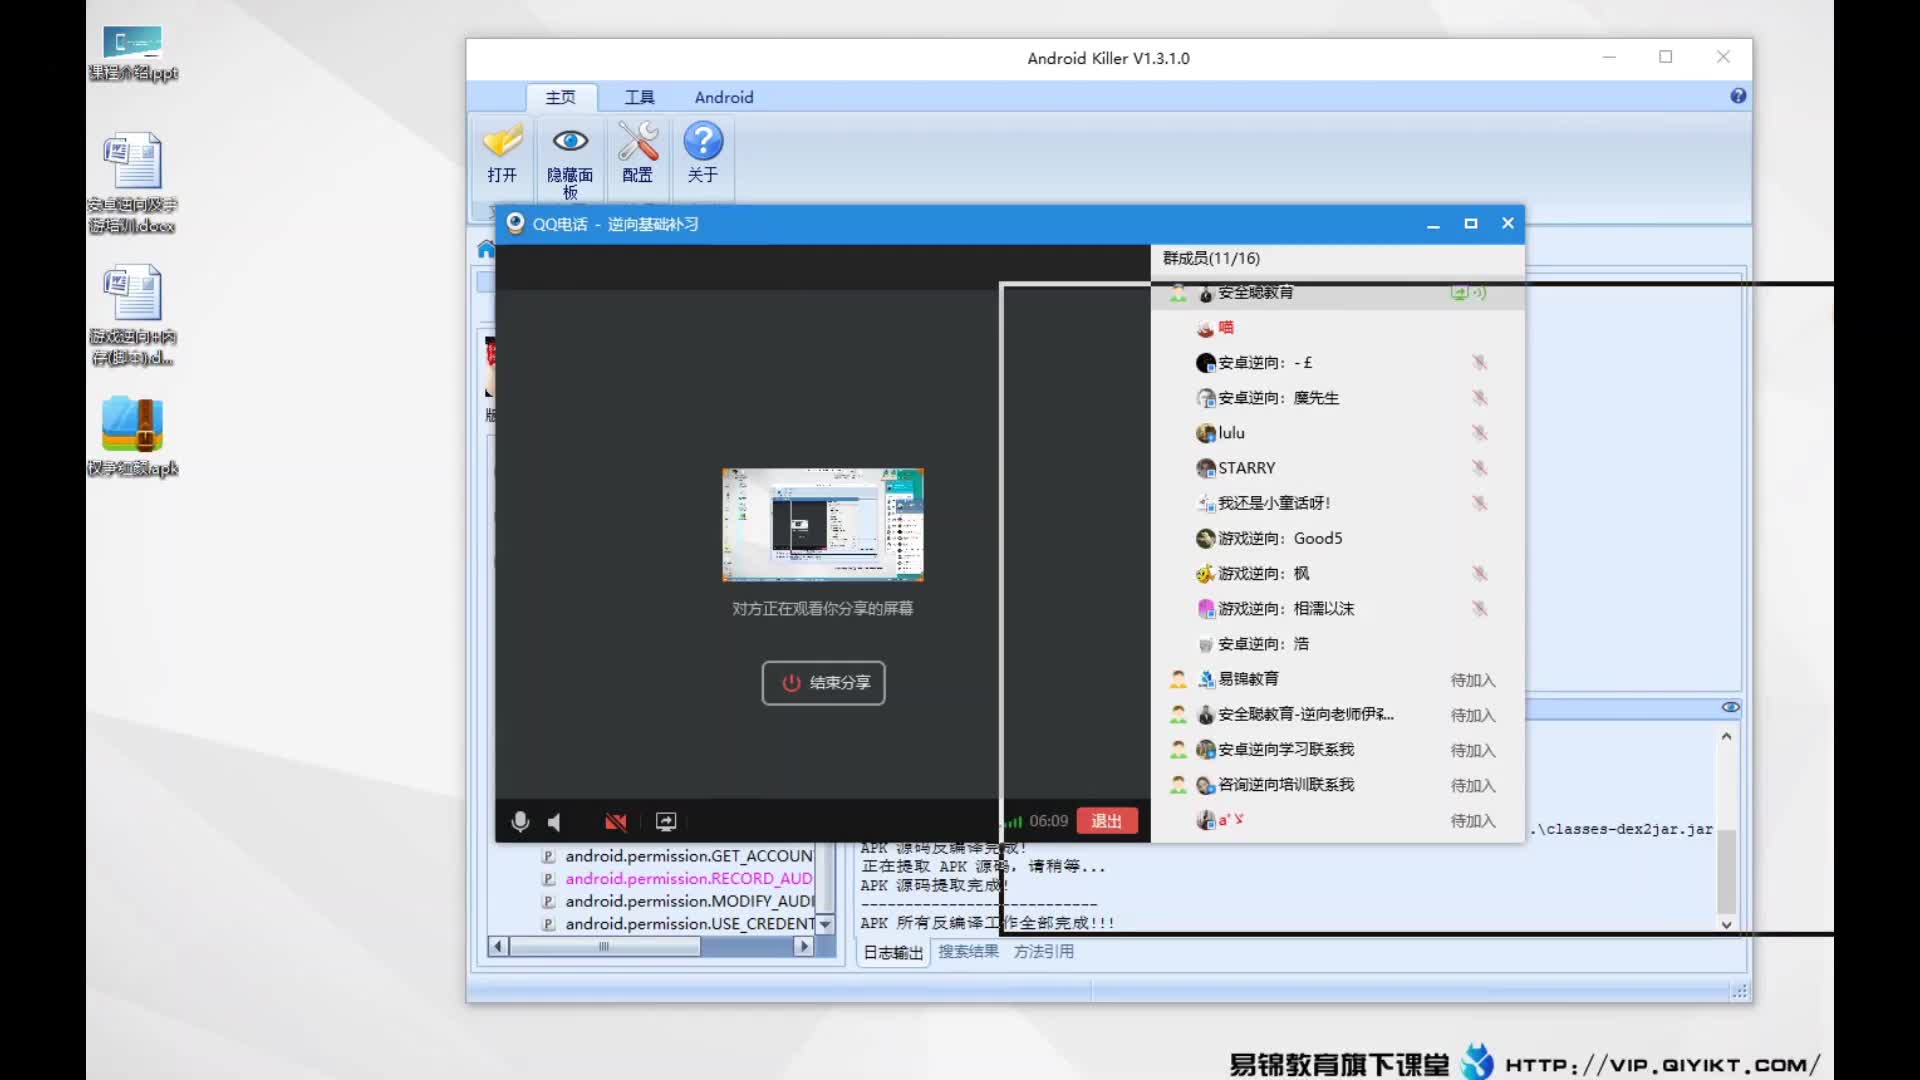
Task: Click the log panel scroll up arrow
Action: point(1726,737)
